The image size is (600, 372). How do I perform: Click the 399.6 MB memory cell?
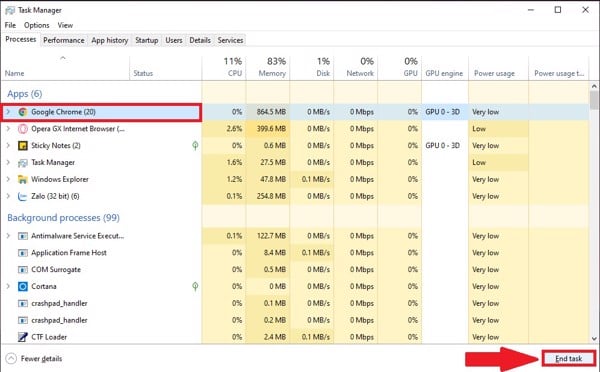[x=268, y=129]
